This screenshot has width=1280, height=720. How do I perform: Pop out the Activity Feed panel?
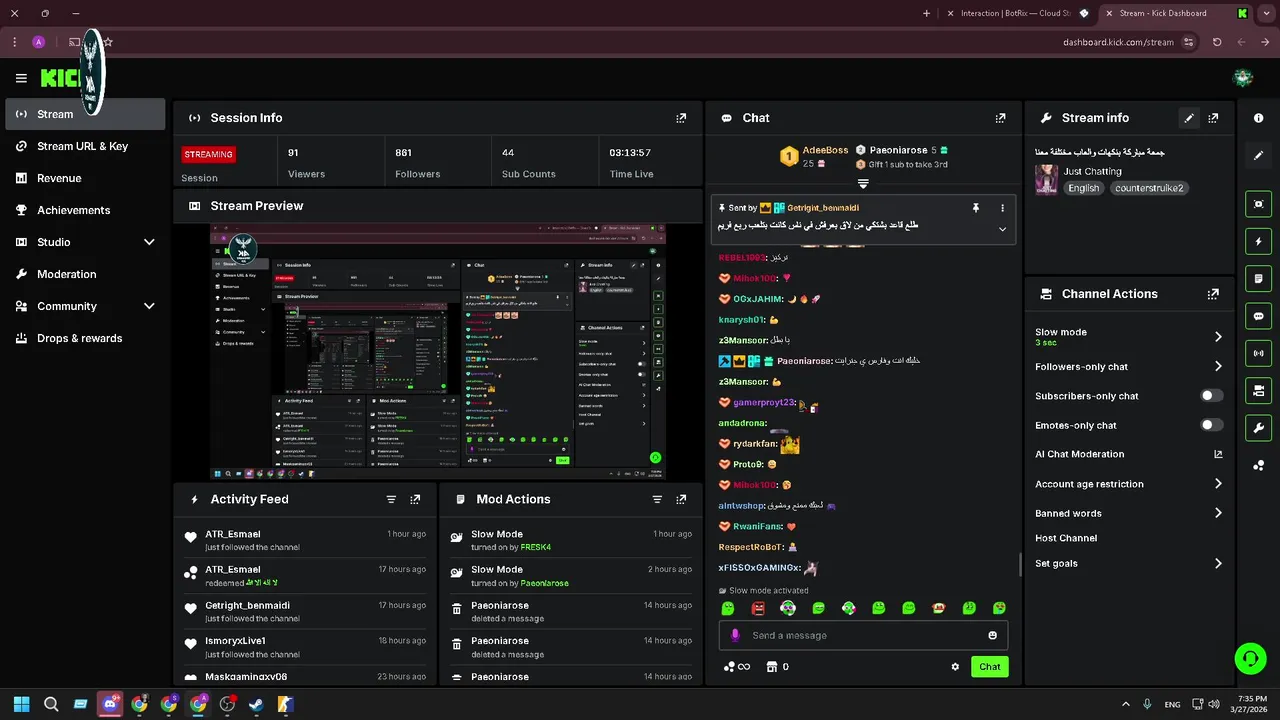point(415,499)
